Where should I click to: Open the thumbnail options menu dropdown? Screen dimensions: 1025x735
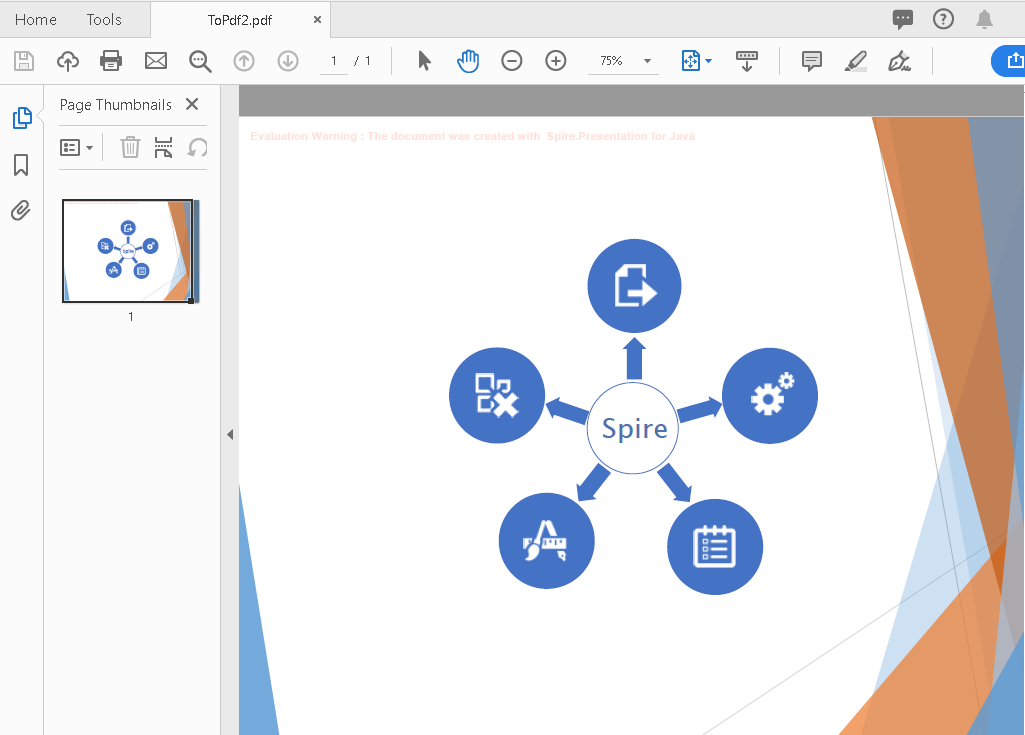click(x=76, y=147)
